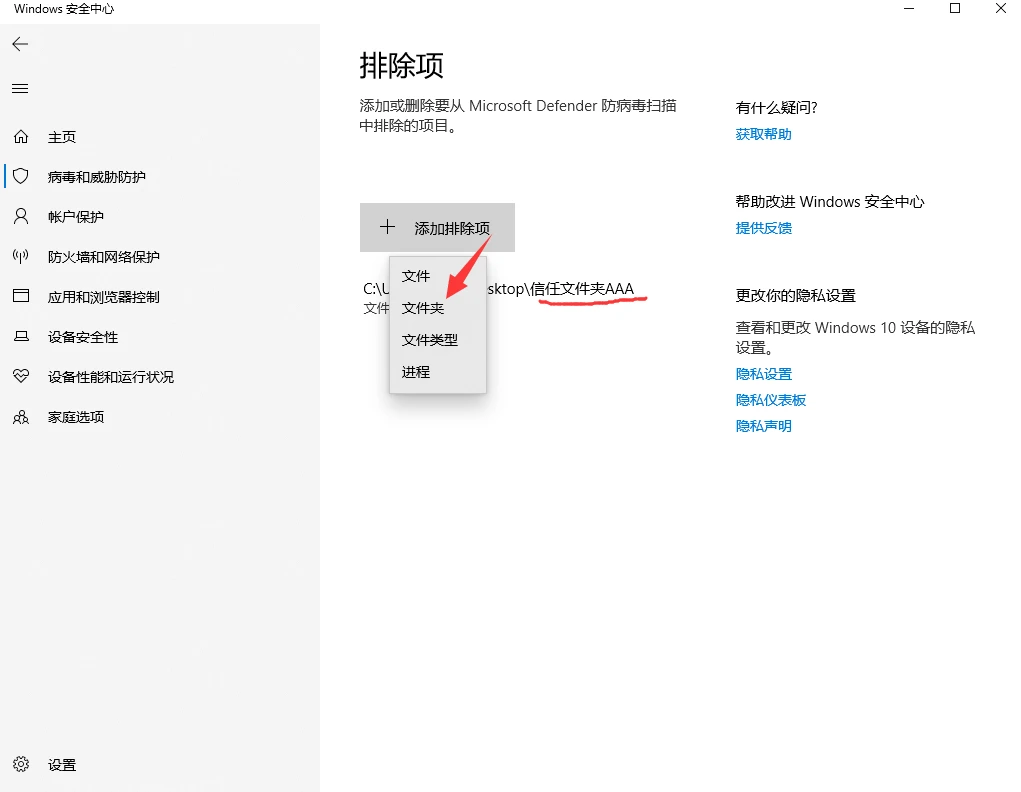Click the 添加排除项 button

pyautogui.click(x=437, y=227)
